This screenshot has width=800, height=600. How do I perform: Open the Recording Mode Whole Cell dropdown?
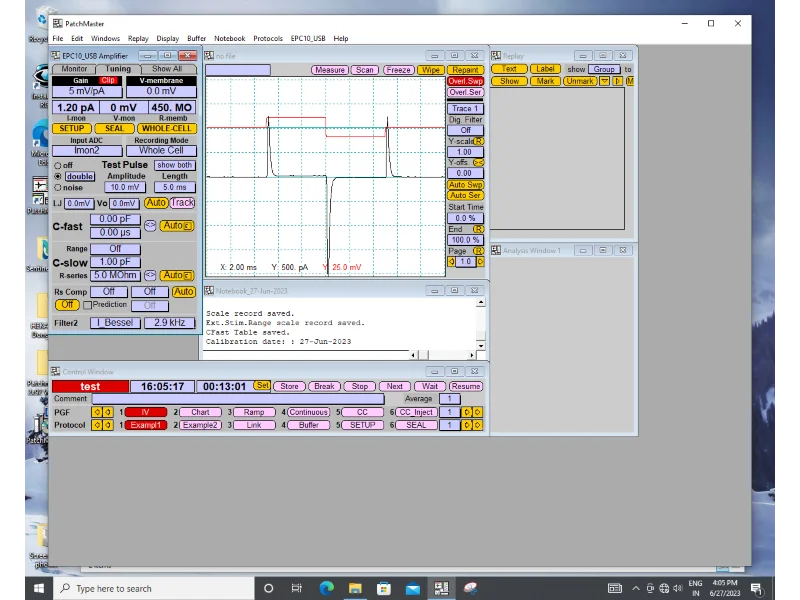click(161, 151)
